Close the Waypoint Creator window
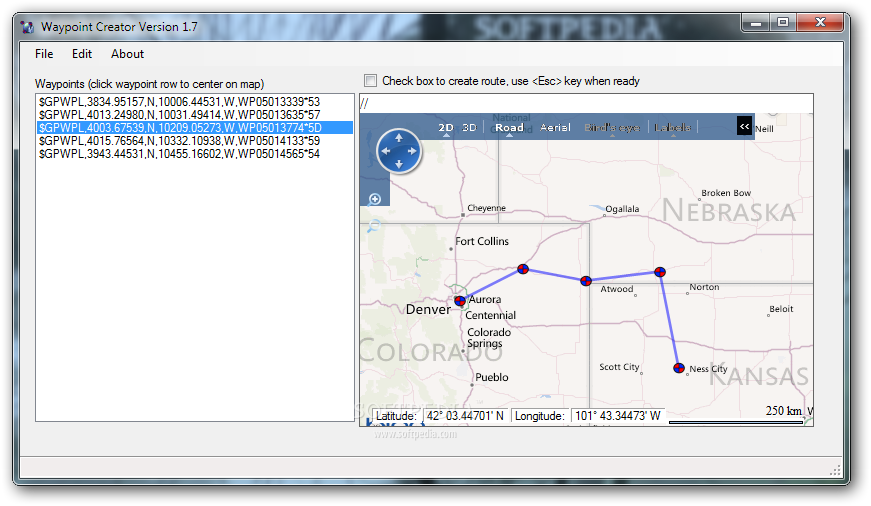The width and height of the screenshot is (871, 506). [x=820, y=23]
